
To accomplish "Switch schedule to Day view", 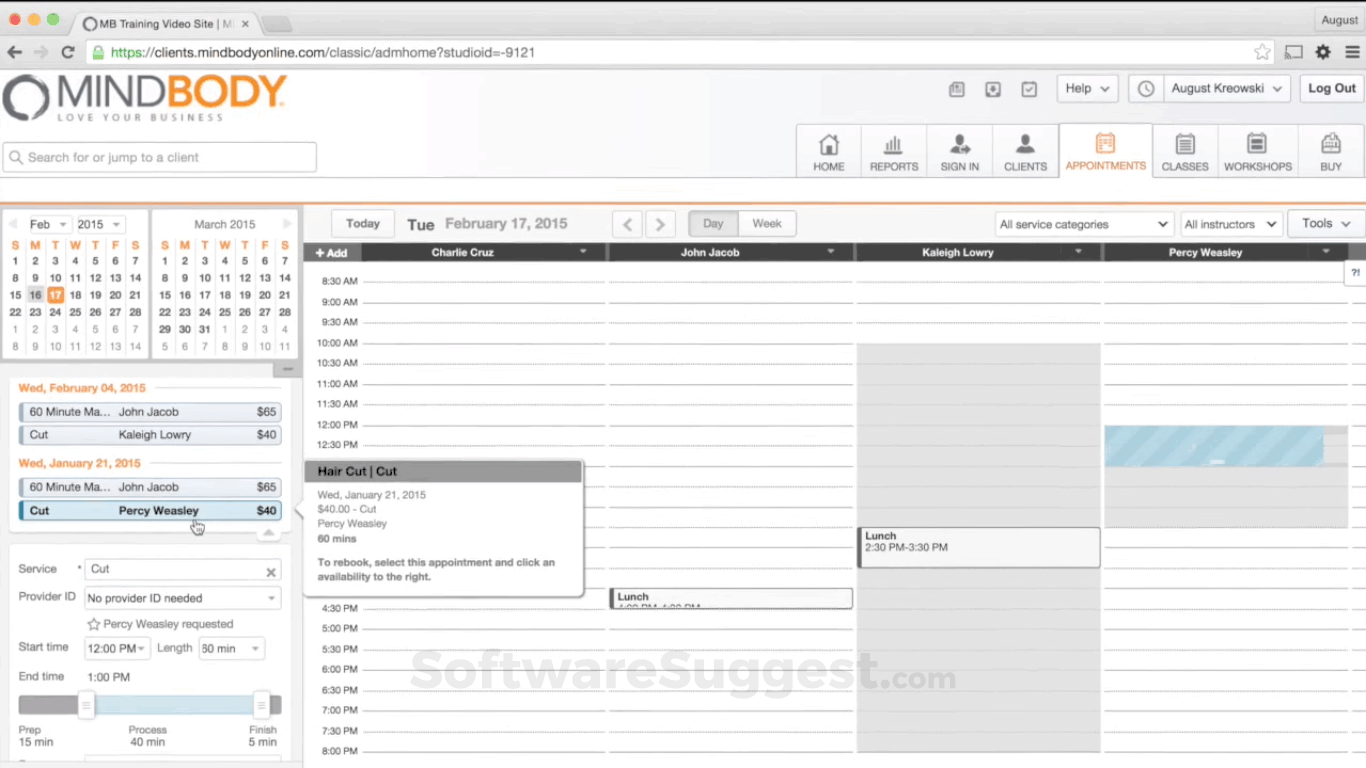I will 713,224.
